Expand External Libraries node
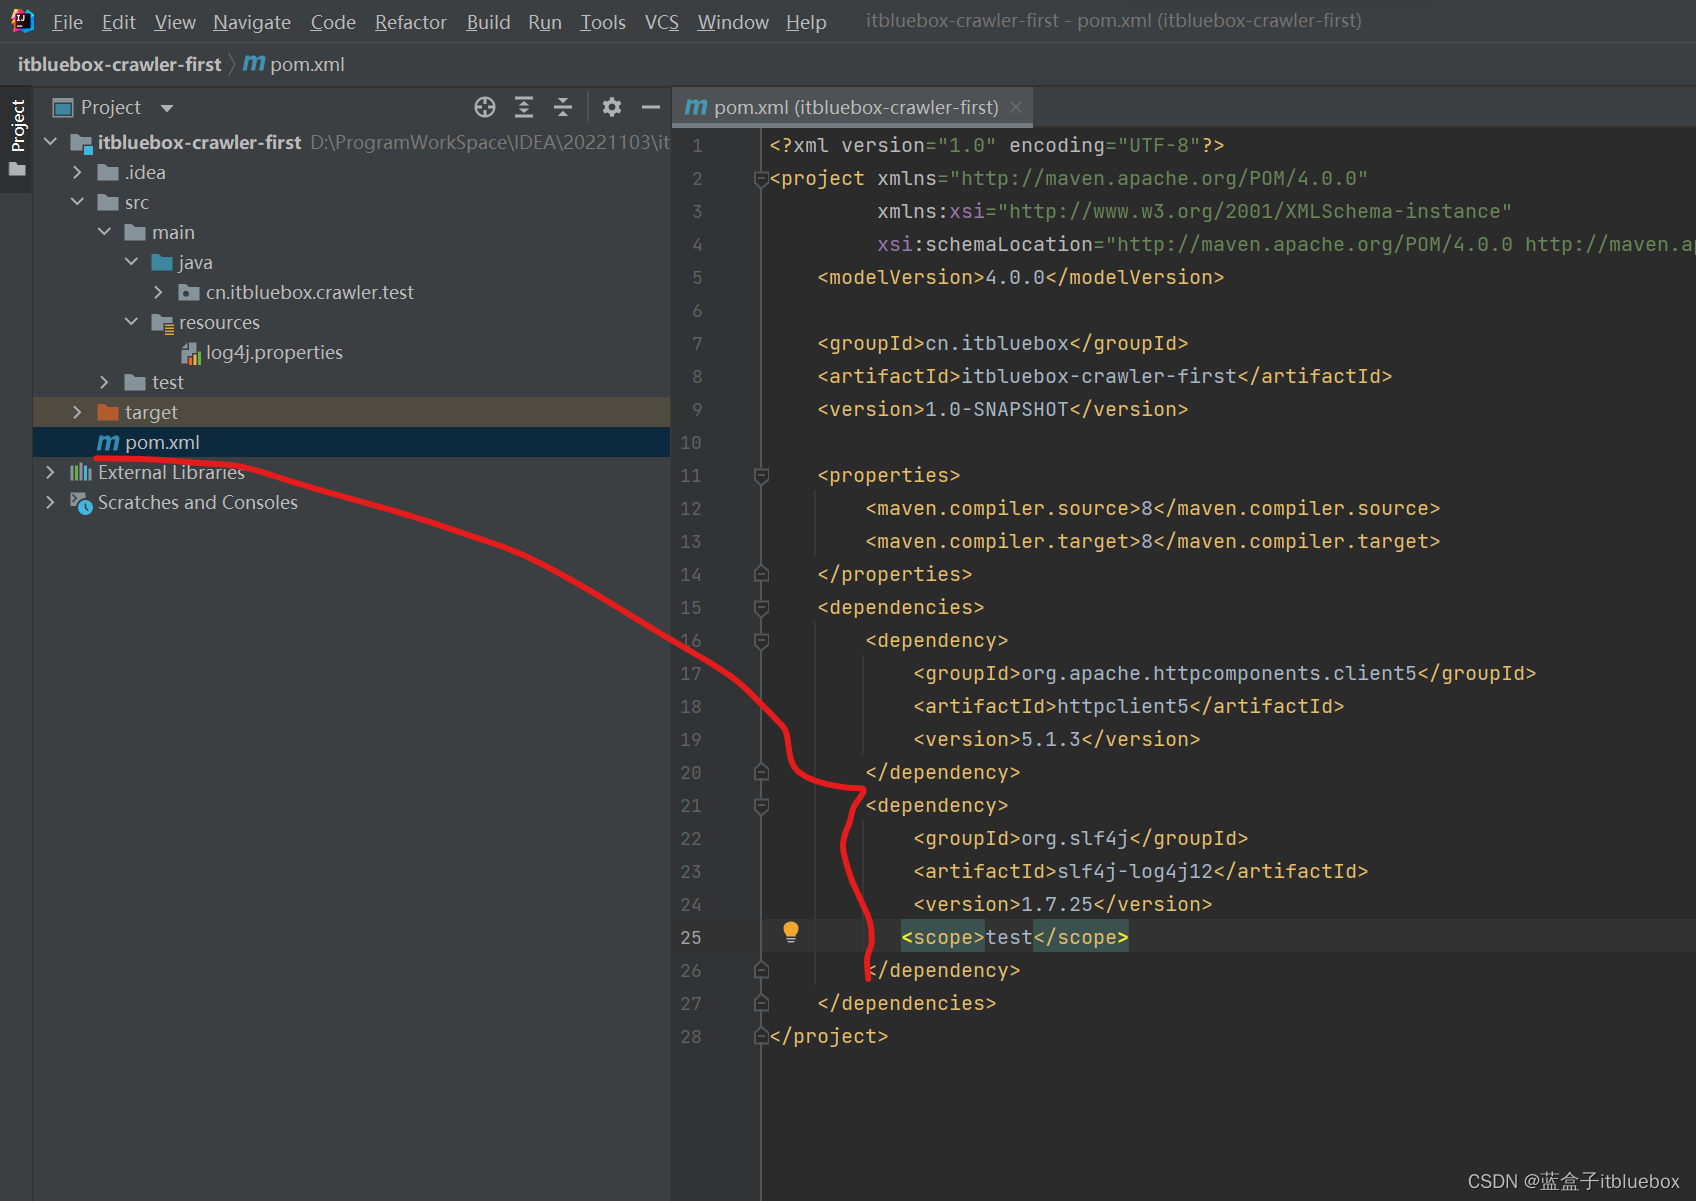 pyautogui.click(x=51, y=472)
